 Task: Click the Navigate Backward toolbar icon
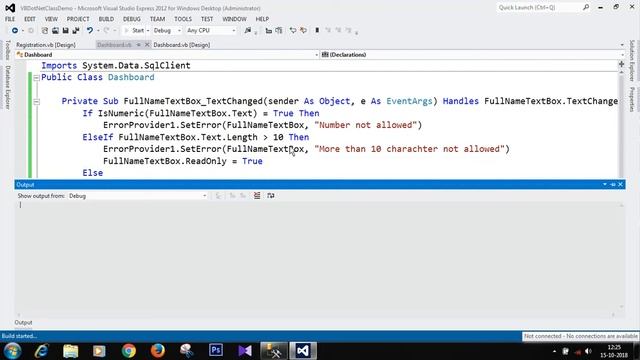point(15,31)
